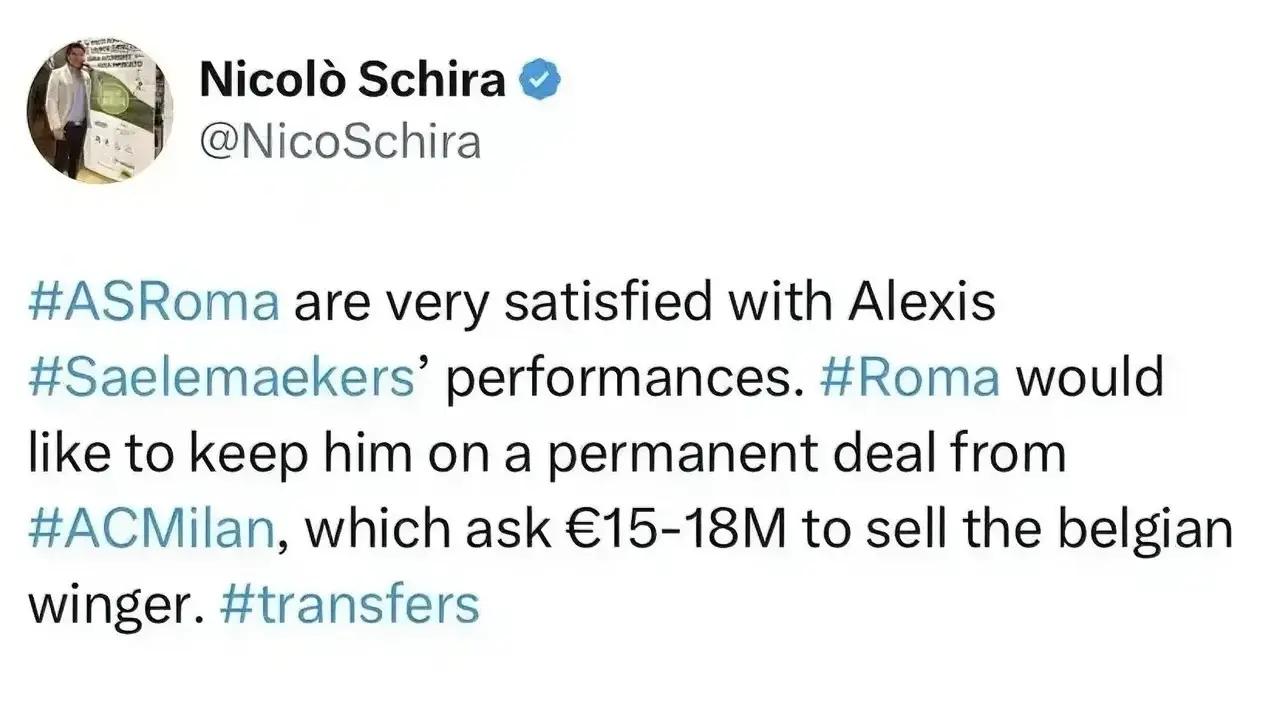
Task: Open the #ACMilan hashtag
Action: pyautogui.click(x=153, y=529)
